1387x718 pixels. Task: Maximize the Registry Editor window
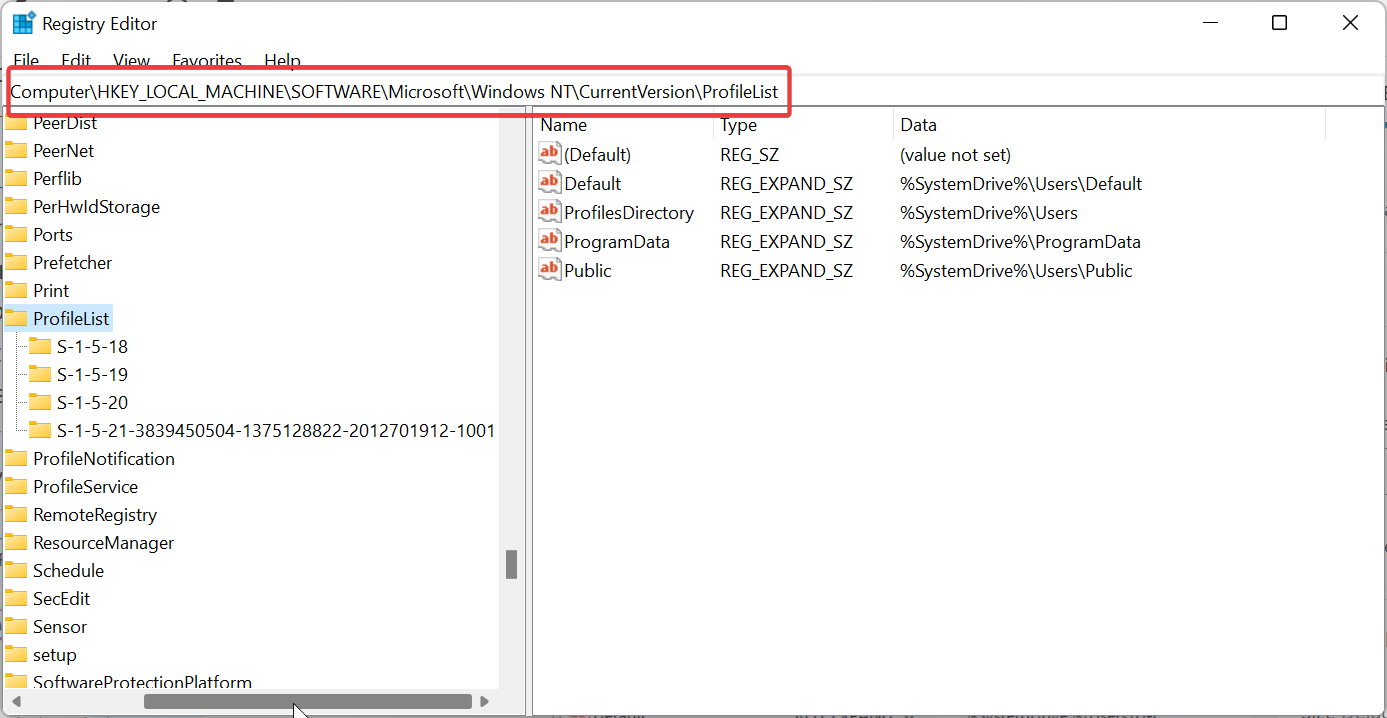pyautogui.click(x=1279, y=23)
